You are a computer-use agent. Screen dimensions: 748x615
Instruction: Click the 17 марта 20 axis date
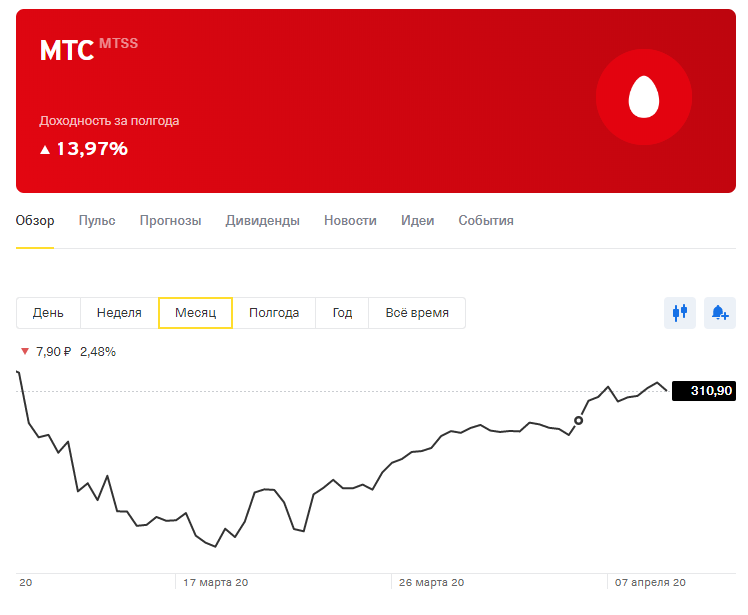216,583
